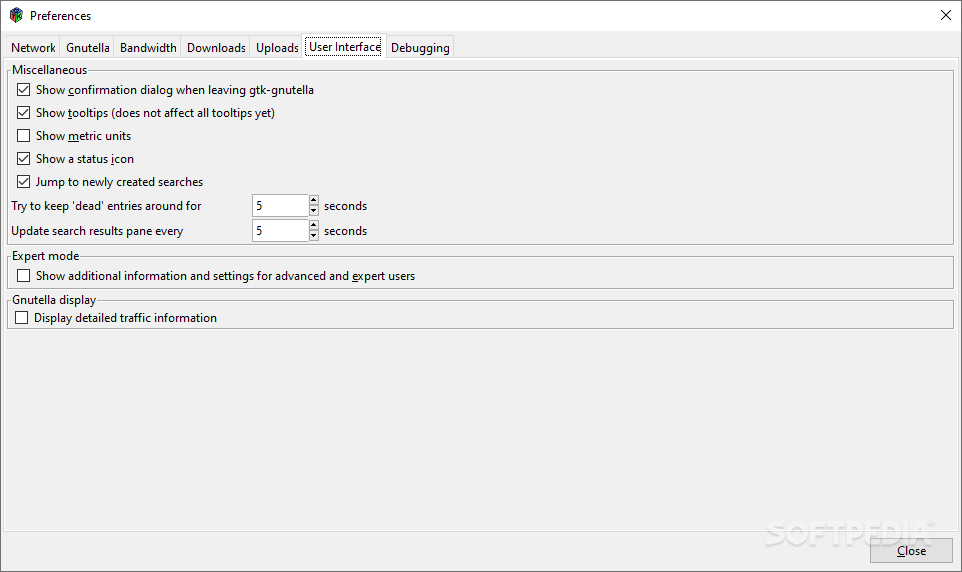Click the gtk-gnutella app icon in title bar

pyautogui.click(x=17, y=15)
